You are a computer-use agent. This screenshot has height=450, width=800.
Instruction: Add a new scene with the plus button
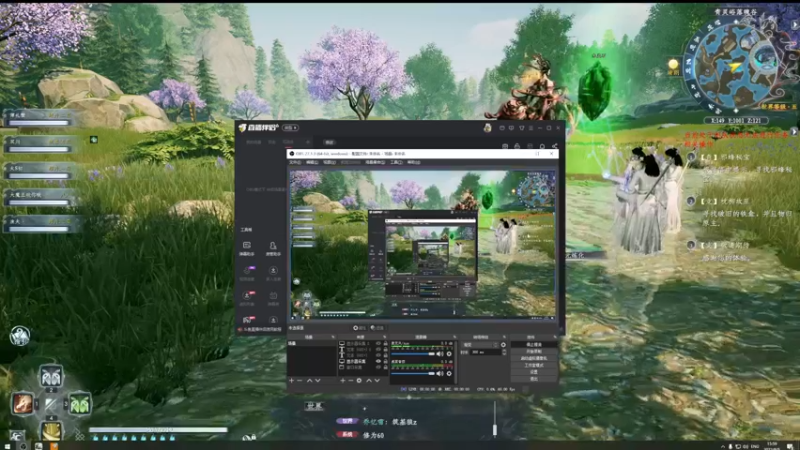pyautogui.click(x=291, y=381)
